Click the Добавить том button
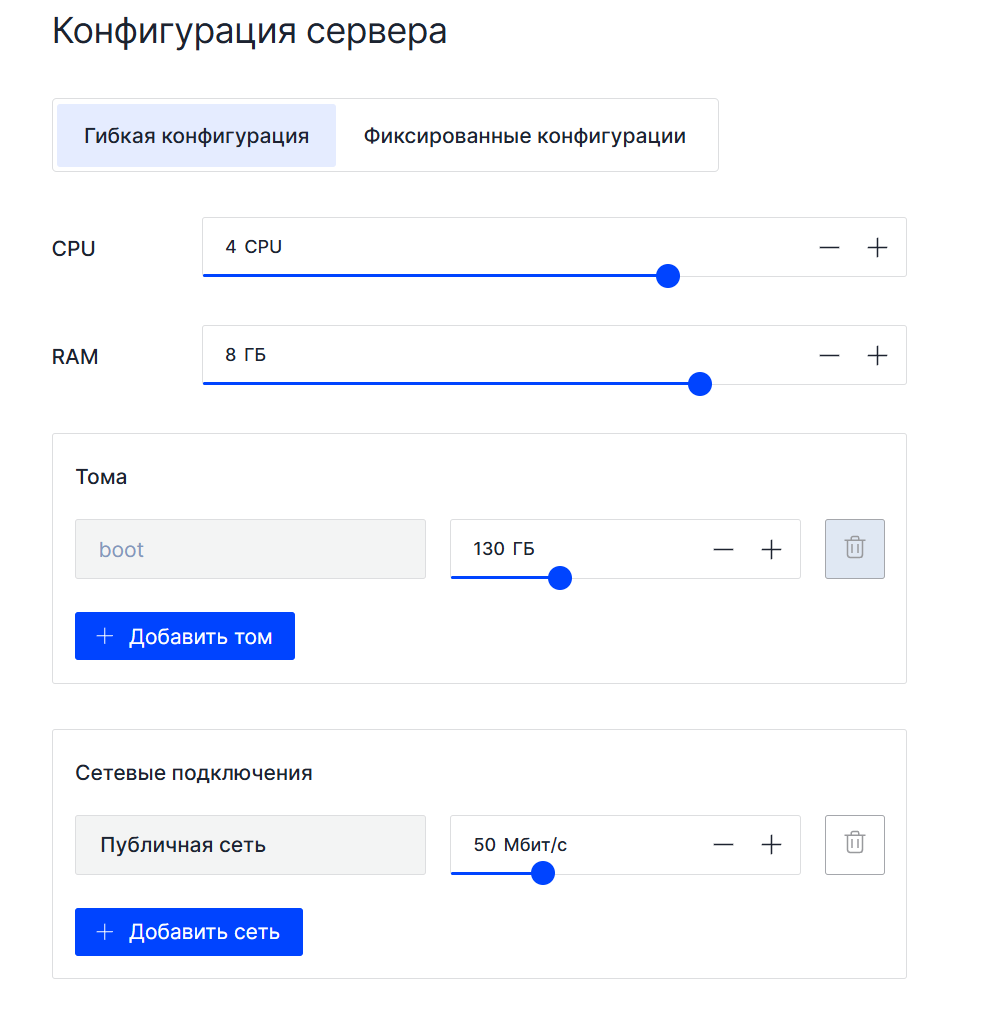This screenshot has height=1034, width=982. pyautogui.click(x=185, y=636)
